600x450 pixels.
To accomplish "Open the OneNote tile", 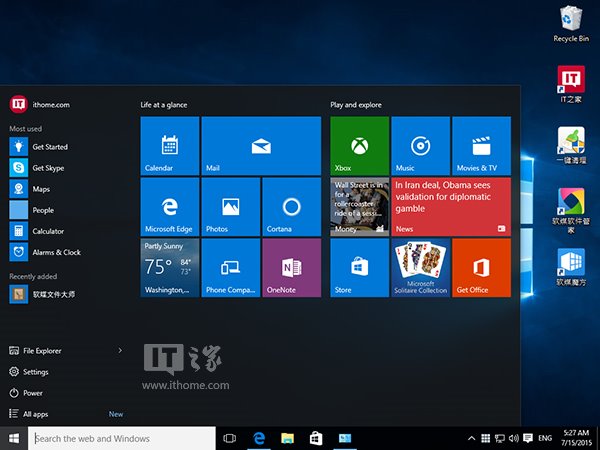I will (x=292, y=267).
